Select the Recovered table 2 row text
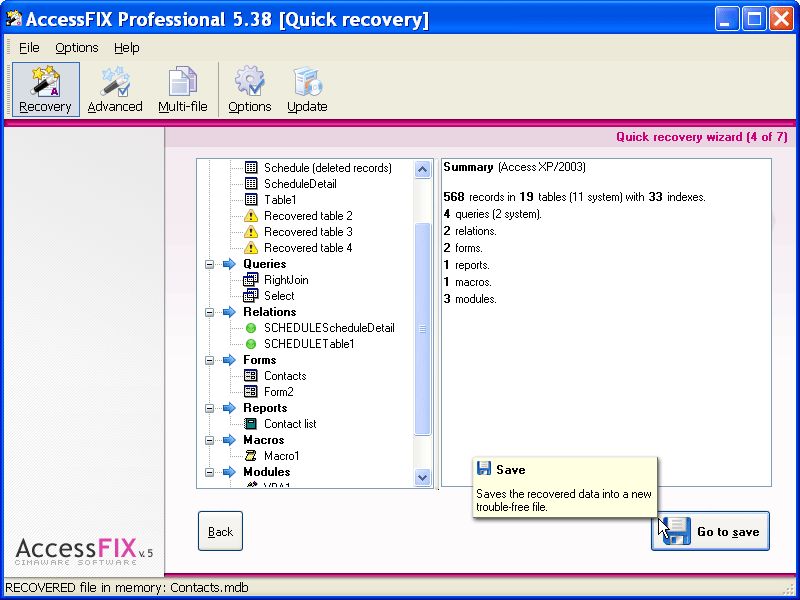800x600 pixels. pyautogui.click(x=308, y=216)
